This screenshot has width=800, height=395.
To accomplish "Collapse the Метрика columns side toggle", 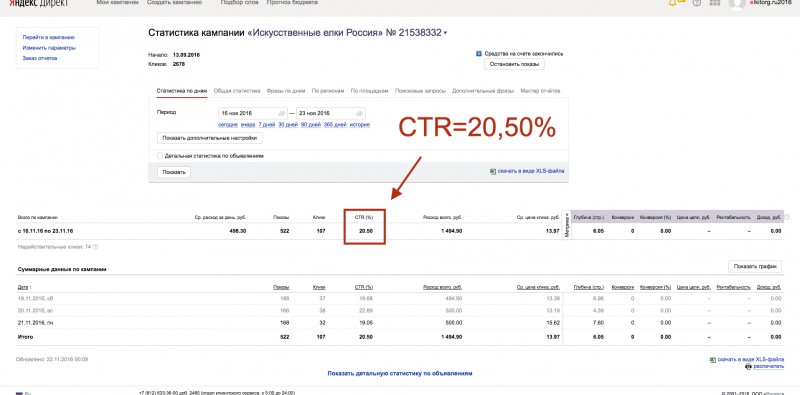I will click(566, 225).
